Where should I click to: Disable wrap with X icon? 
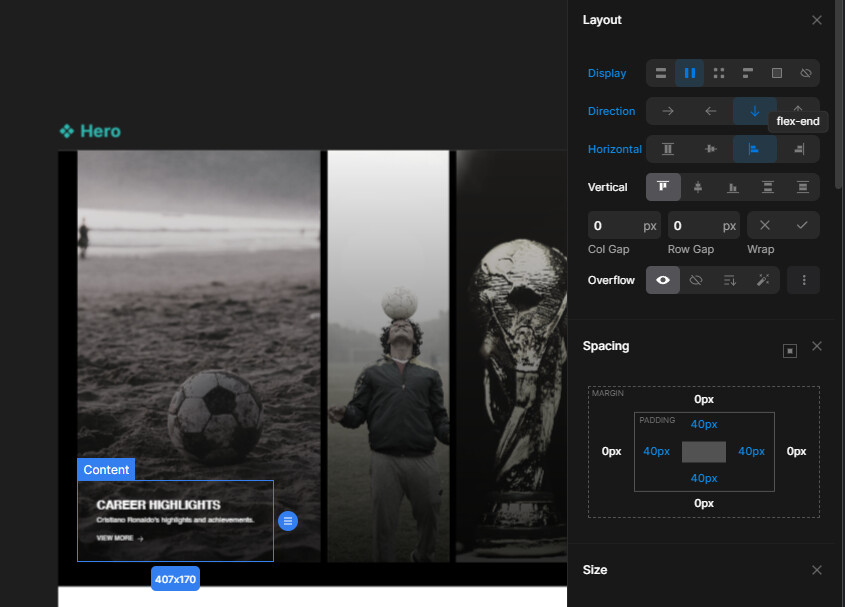[765, 225]
